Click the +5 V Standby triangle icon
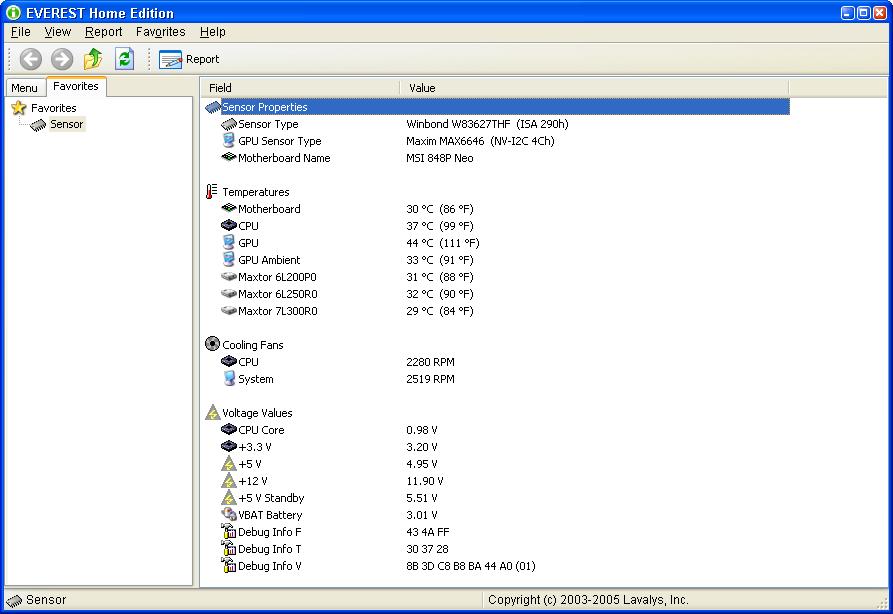Screen dimensions: 893x614 click(x=229, y=498)
